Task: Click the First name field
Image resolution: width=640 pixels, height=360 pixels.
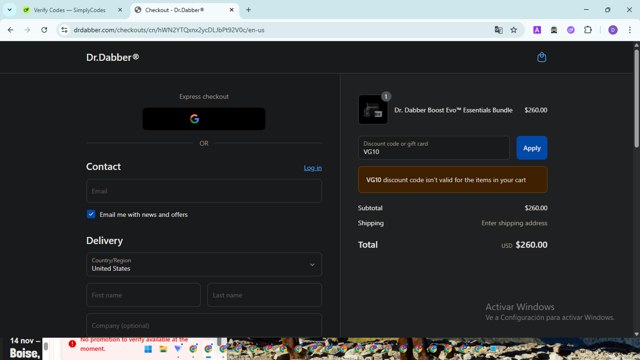Action: pos(143,295)
